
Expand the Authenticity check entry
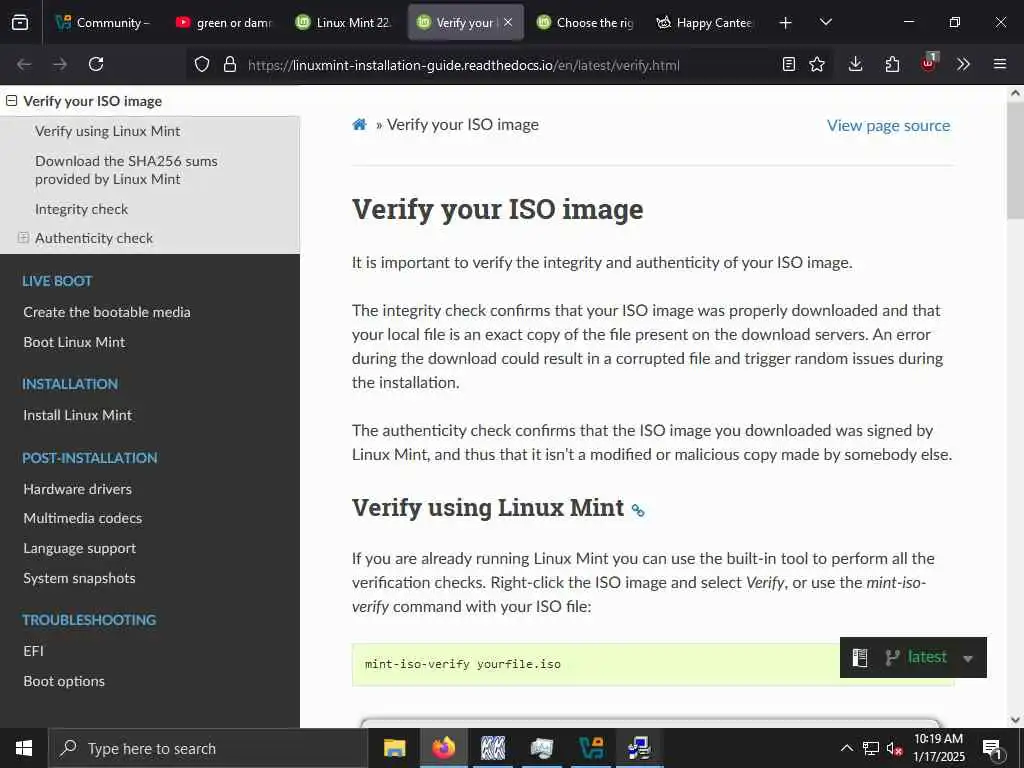[x=24, y=238]
